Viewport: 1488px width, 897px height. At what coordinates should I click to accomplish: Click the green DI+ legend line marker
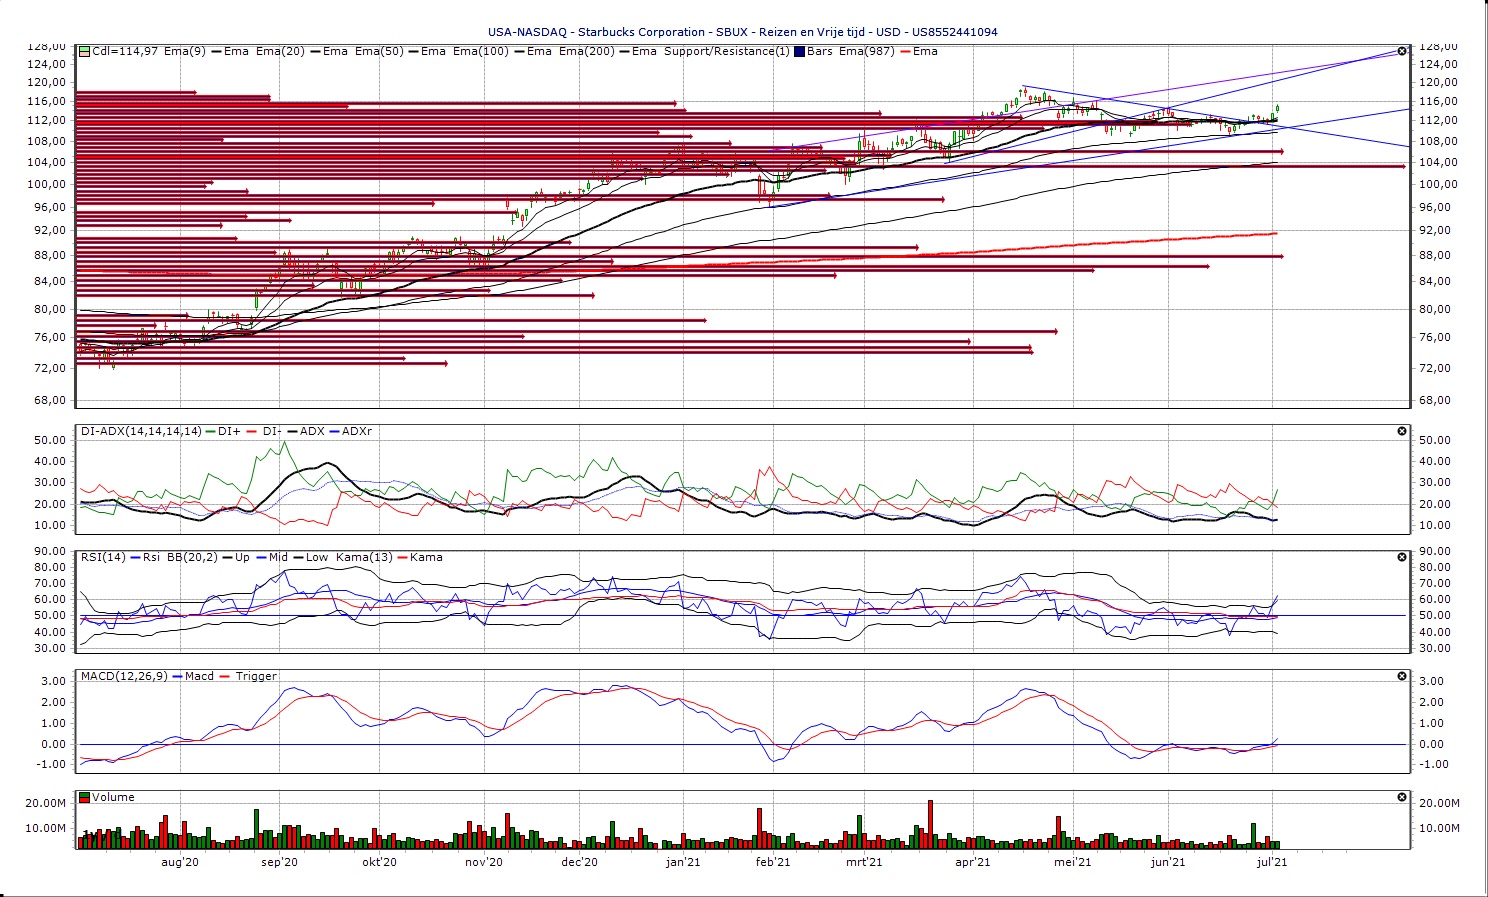point(209,431)
